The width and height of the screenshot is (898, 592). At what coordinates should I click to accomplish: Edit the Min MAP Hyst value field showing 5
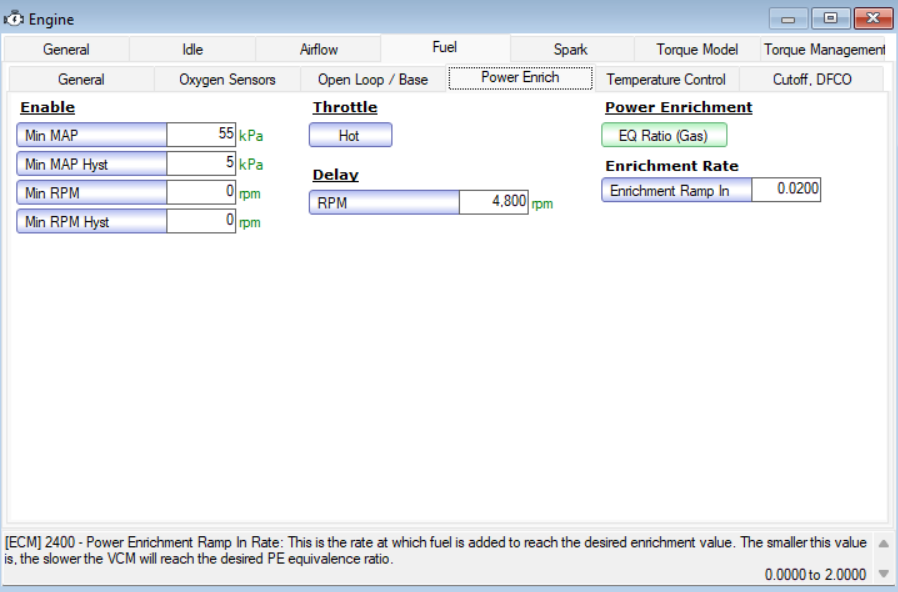point(201,164)
